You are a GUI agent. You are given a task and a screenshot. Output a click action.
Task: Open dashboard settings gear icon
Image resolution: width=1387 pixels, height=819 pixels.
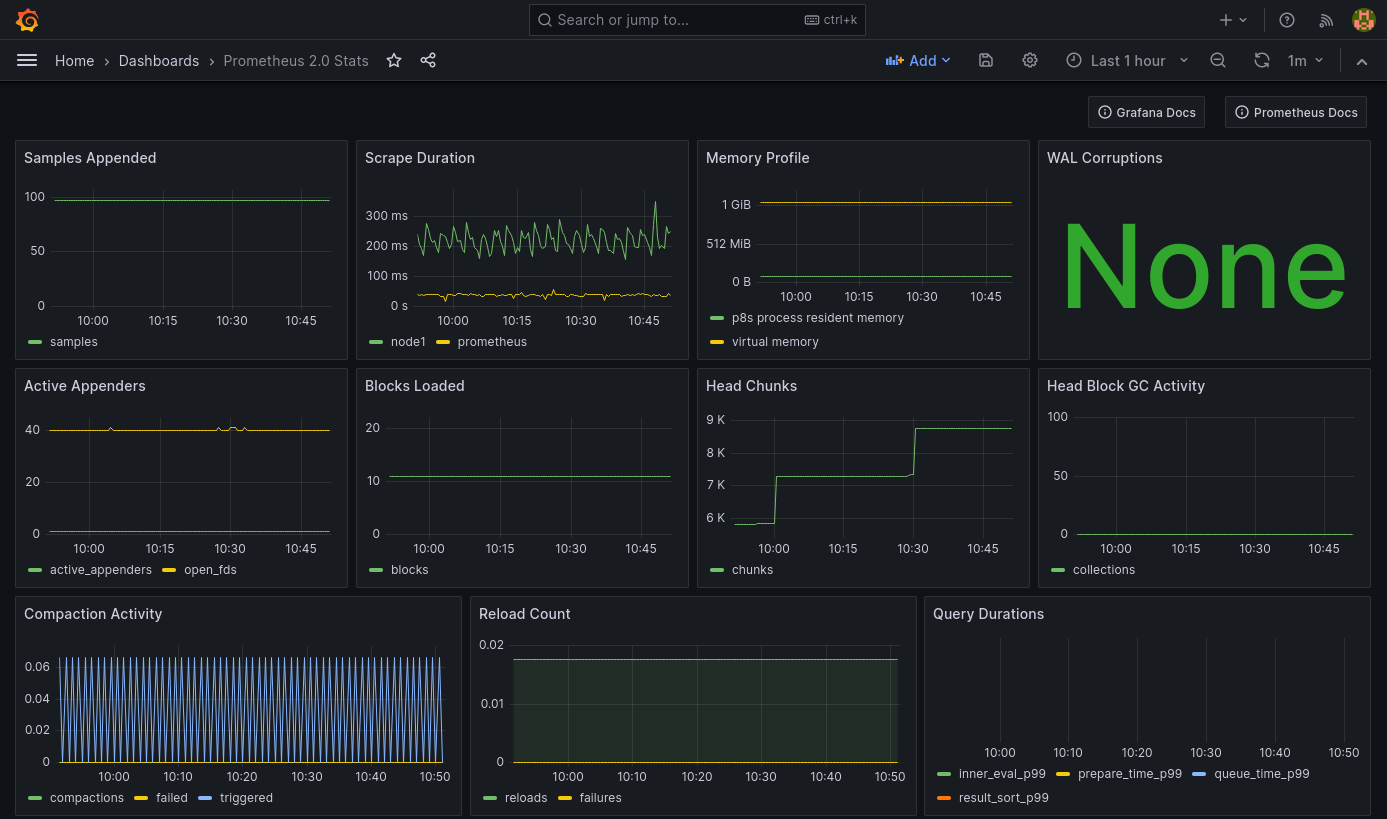(x=1030, y=61)
